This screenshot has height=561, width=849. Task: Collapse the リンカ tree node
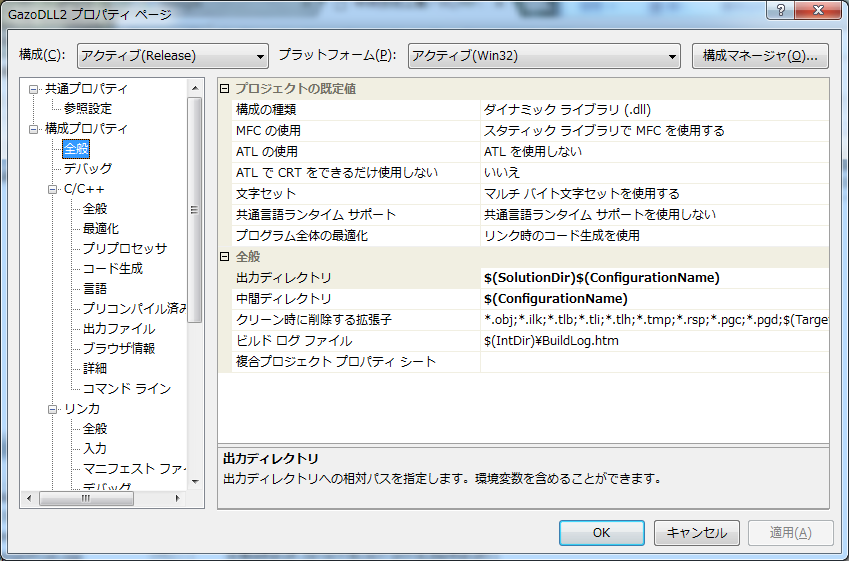tap(53, 409)
